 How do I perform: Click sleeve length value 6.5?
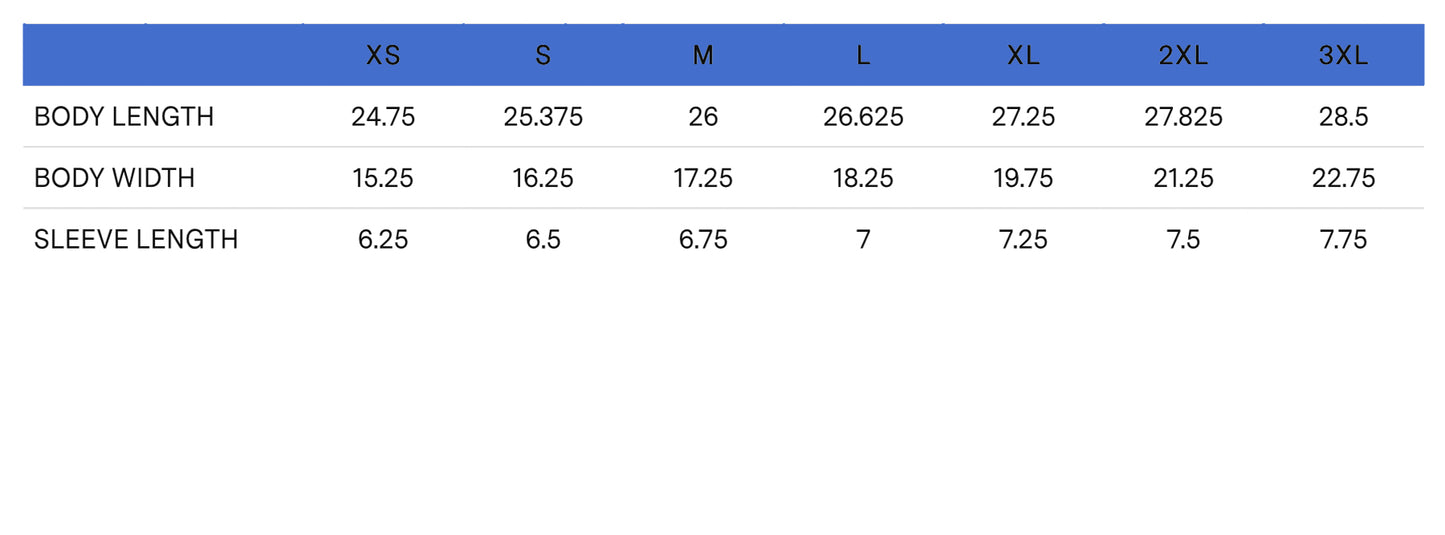point(543,240)
